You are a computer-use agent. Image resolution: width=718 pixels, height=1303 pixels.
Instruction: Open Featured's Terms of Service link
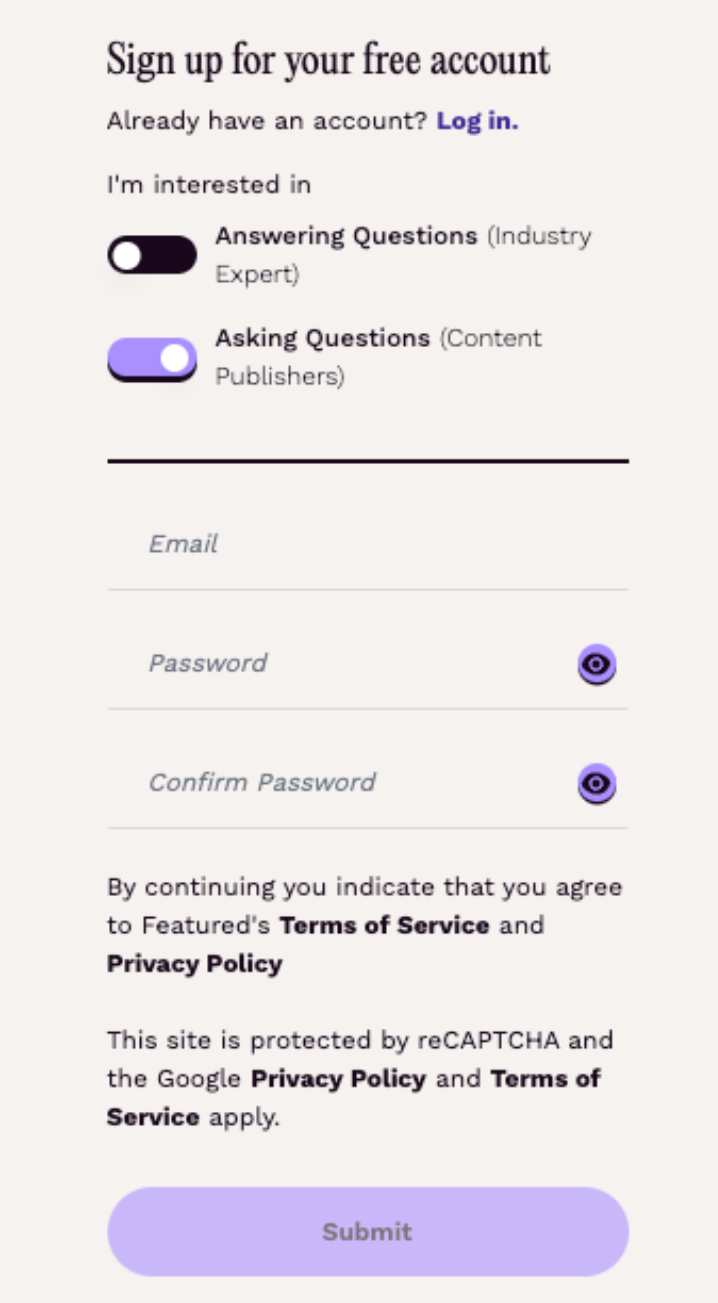pos(384,925)
